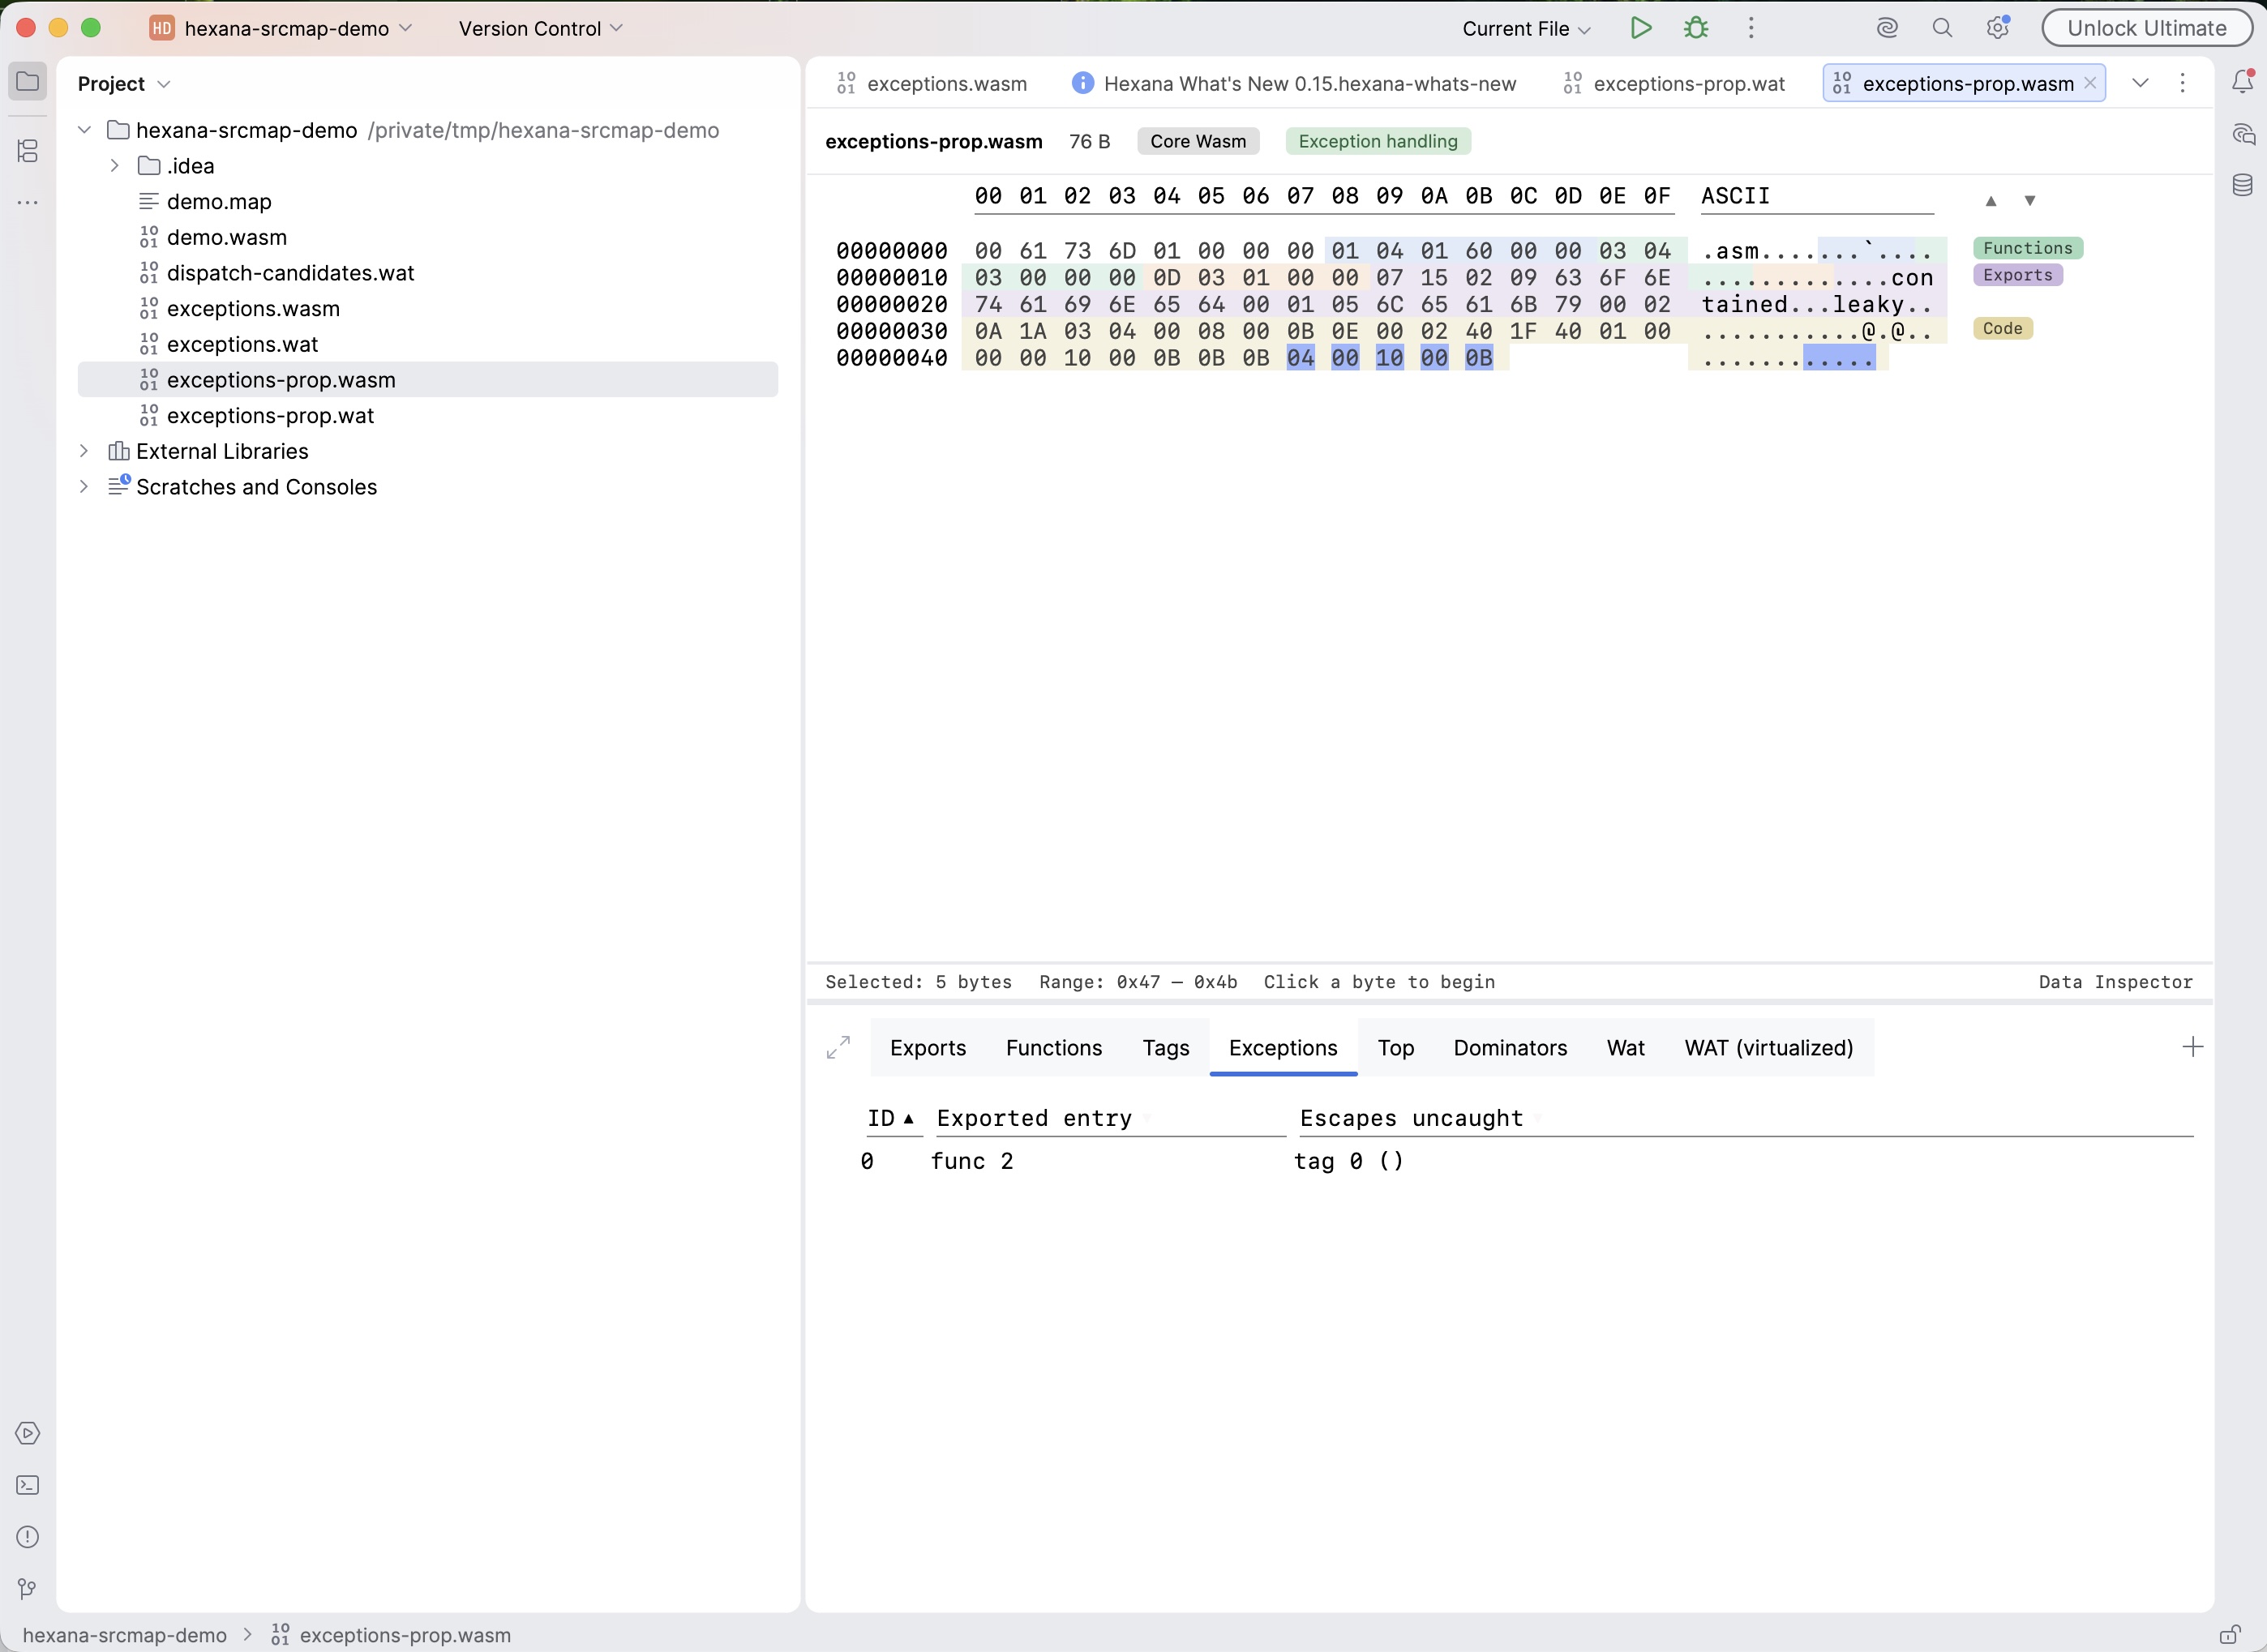2267x1652 pixels.
Task: Expand the .idea folder
Action: coord(115,166)
